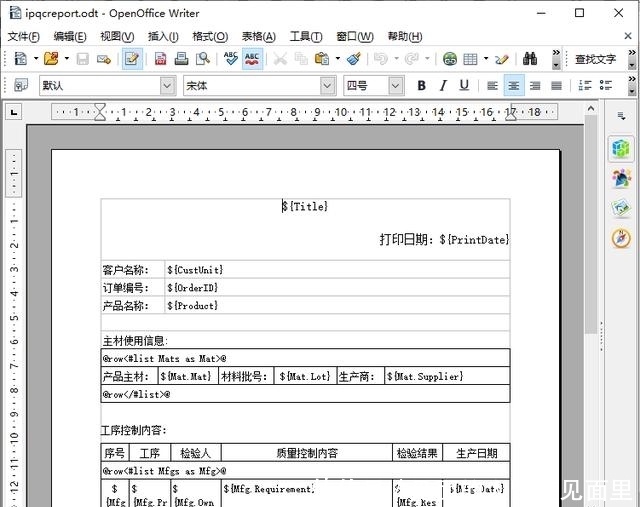
Task: Create a new document
Action: pos(20,59)
